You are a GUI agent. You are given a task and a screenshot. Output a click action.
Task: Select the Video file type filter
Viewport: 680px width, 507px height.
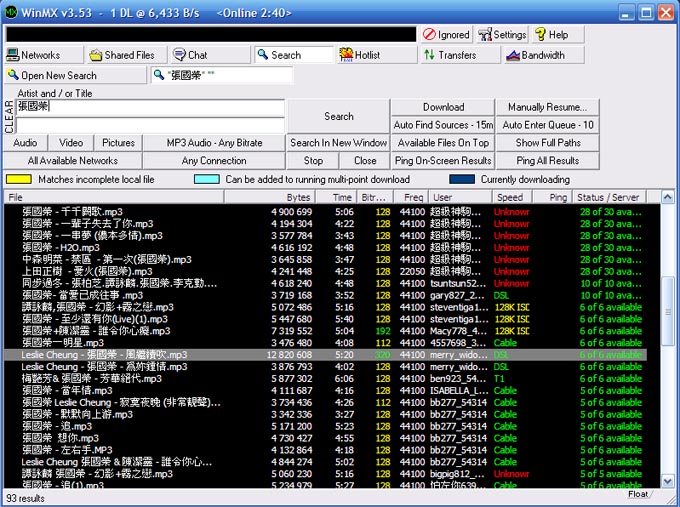click(x=71, y=143)
